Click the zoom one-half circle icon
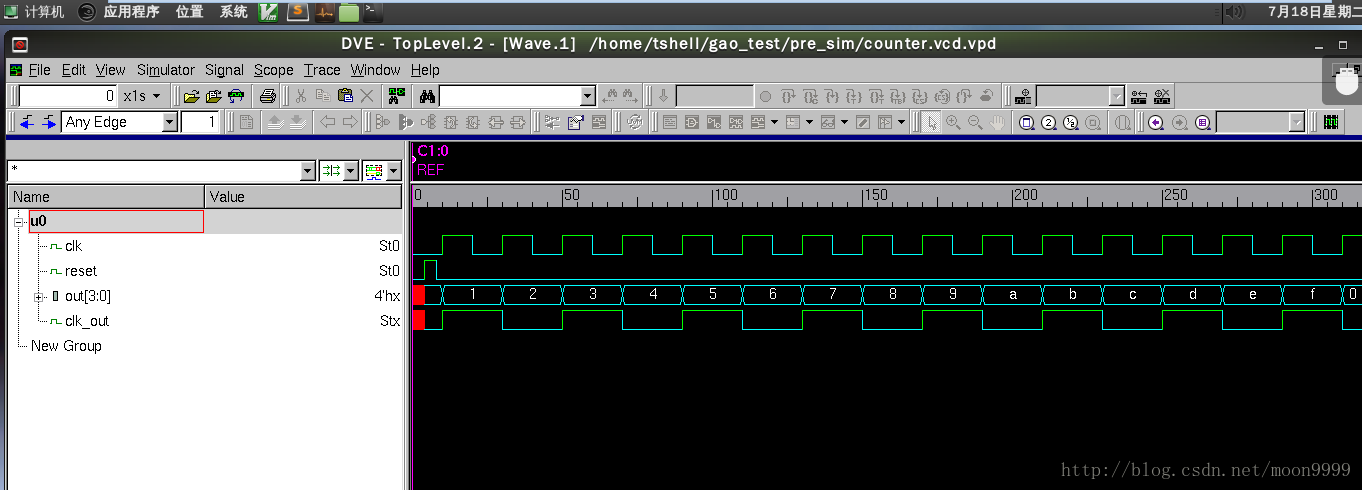Screen dimensions: 1362x490 [1071, 122]
